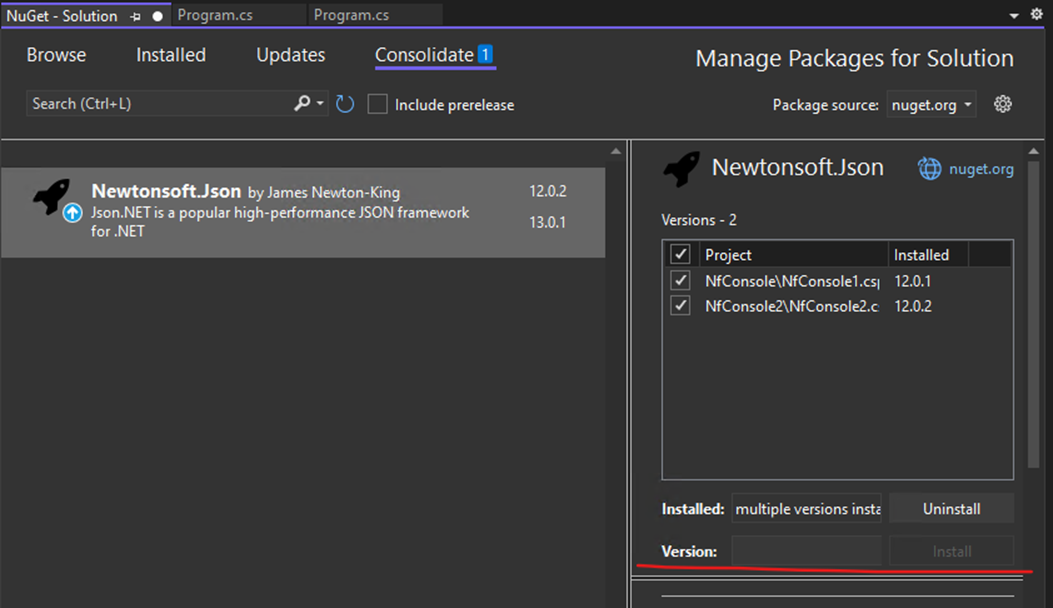
Task: Click the refresh icon beside the search box
Action: point(345,103)
